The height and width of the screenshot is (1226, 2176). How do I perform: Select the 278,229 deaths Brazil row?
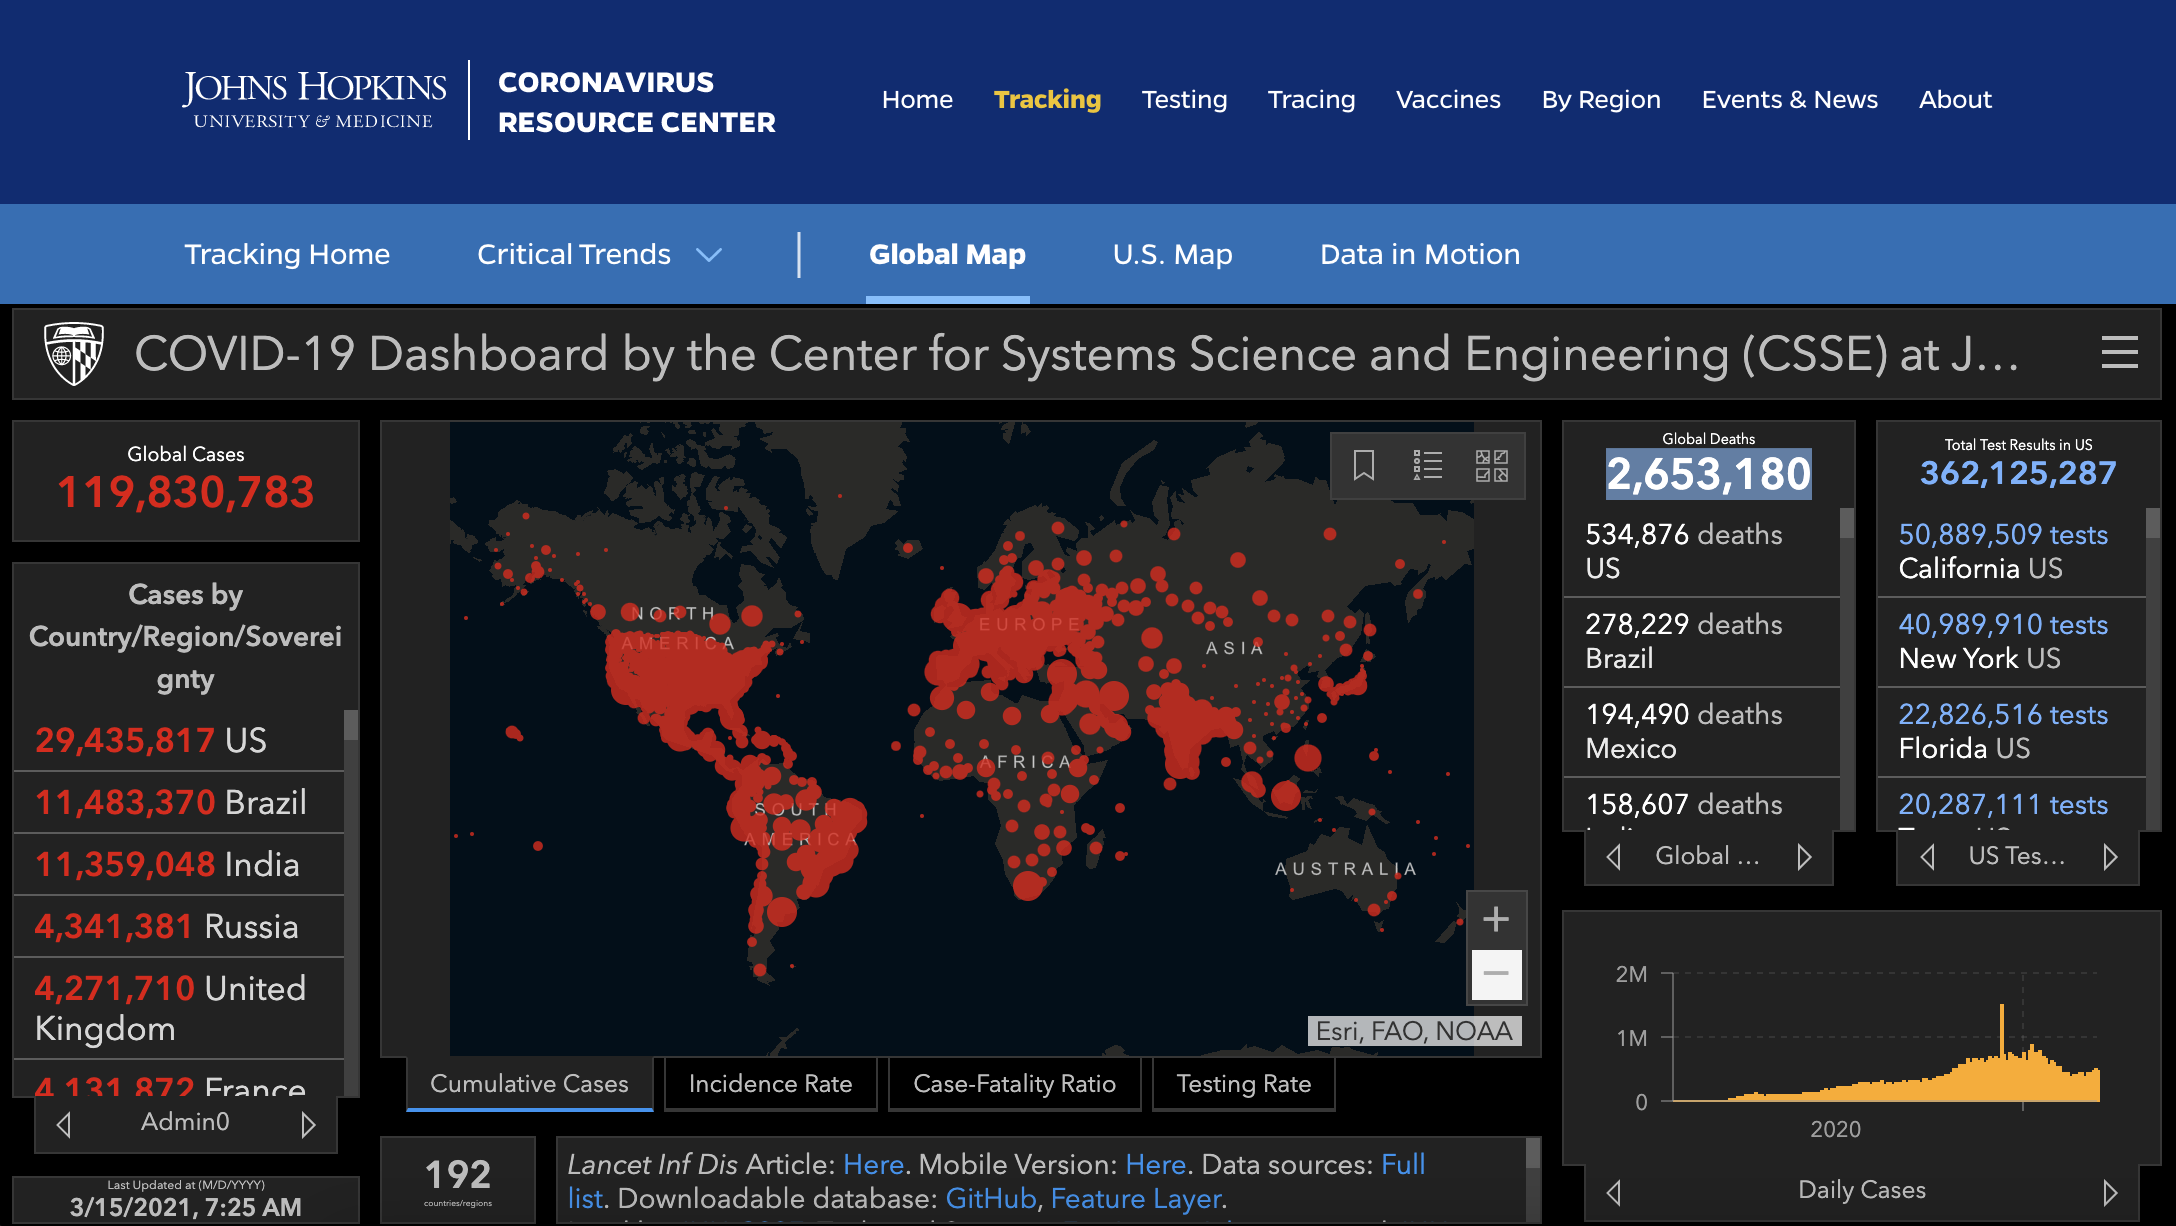[1702, 642]
